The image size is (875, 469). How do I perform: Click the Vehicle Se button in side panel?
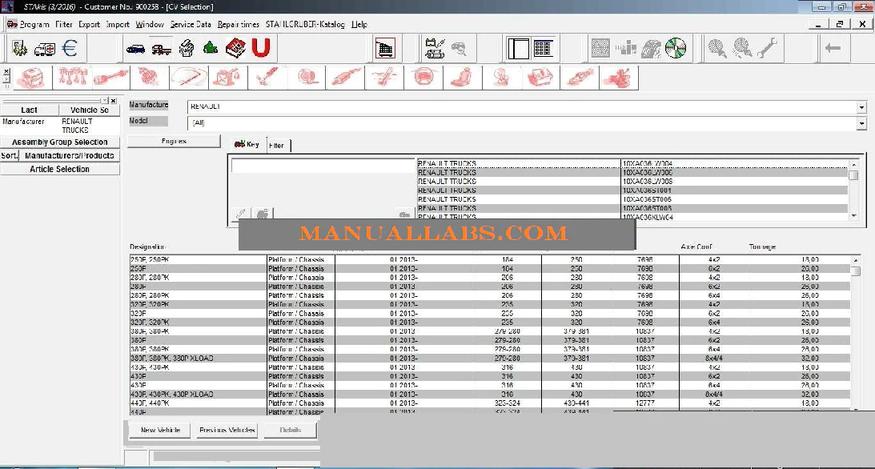click(x=89, y=110)
